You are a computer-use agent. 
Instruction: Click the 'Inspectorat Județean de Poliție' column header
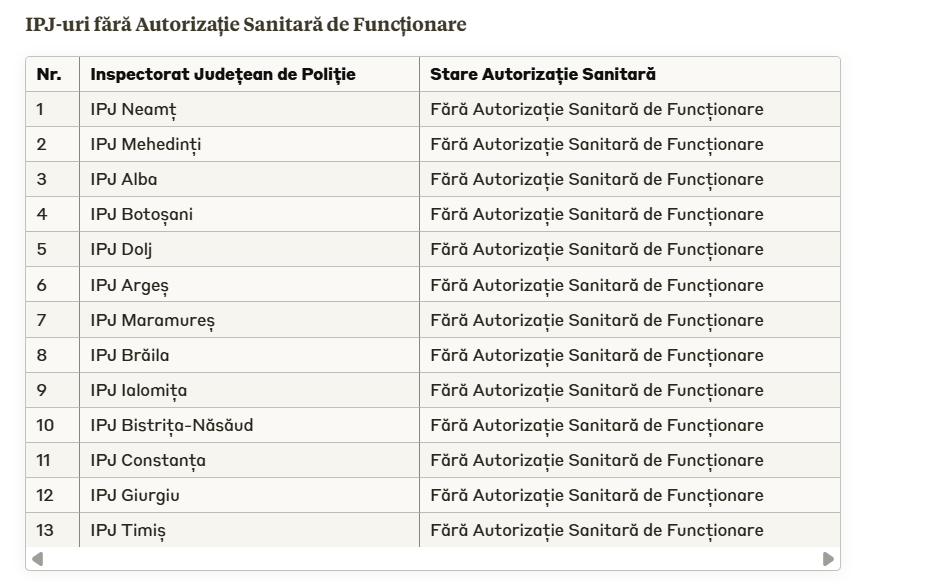pyautogui.click(x=223, y=74)
